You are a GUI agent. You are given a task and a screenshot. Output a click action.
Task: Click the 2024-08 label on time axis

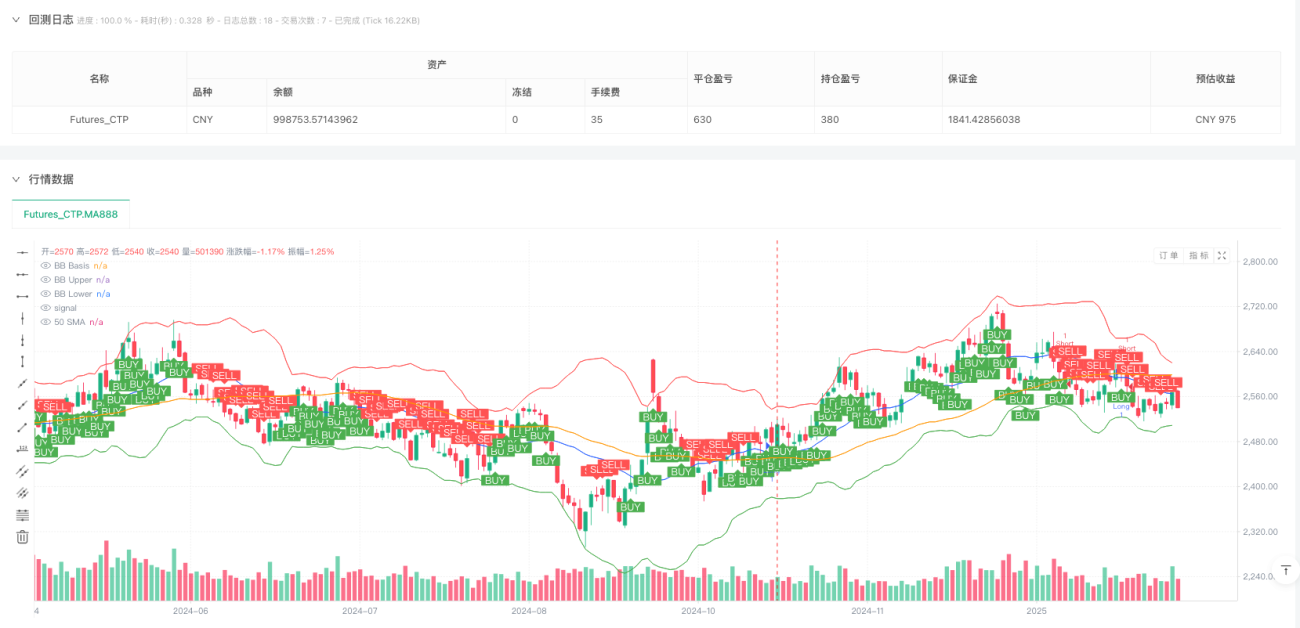[529, 610]
